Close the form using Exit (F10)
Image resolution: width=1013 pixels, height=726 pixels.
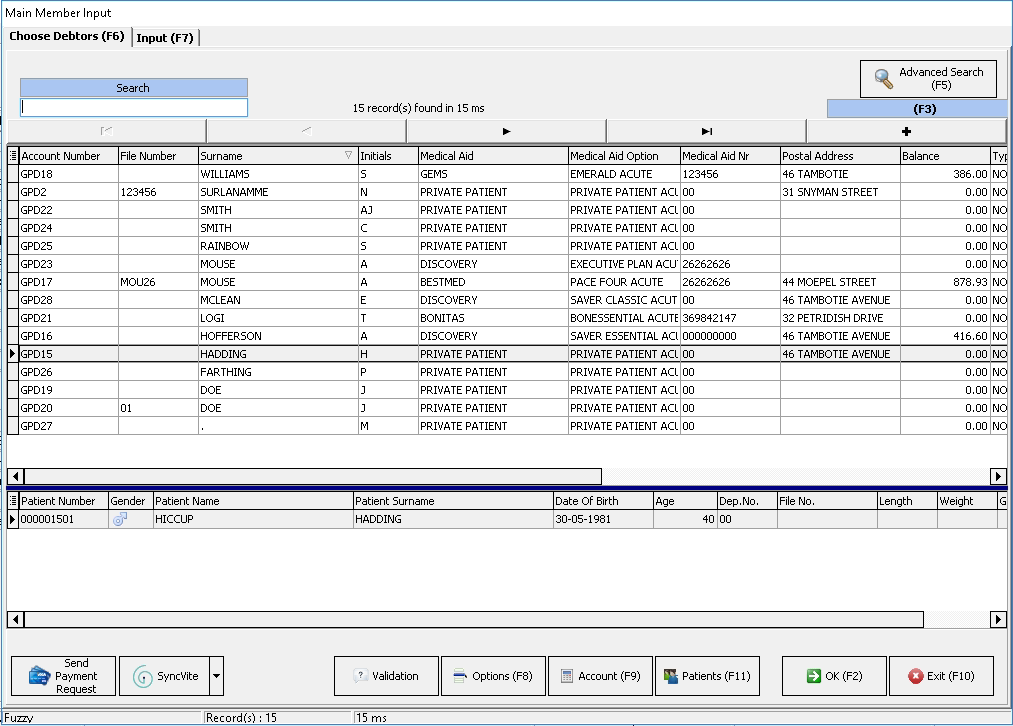[x=941, y=676]
